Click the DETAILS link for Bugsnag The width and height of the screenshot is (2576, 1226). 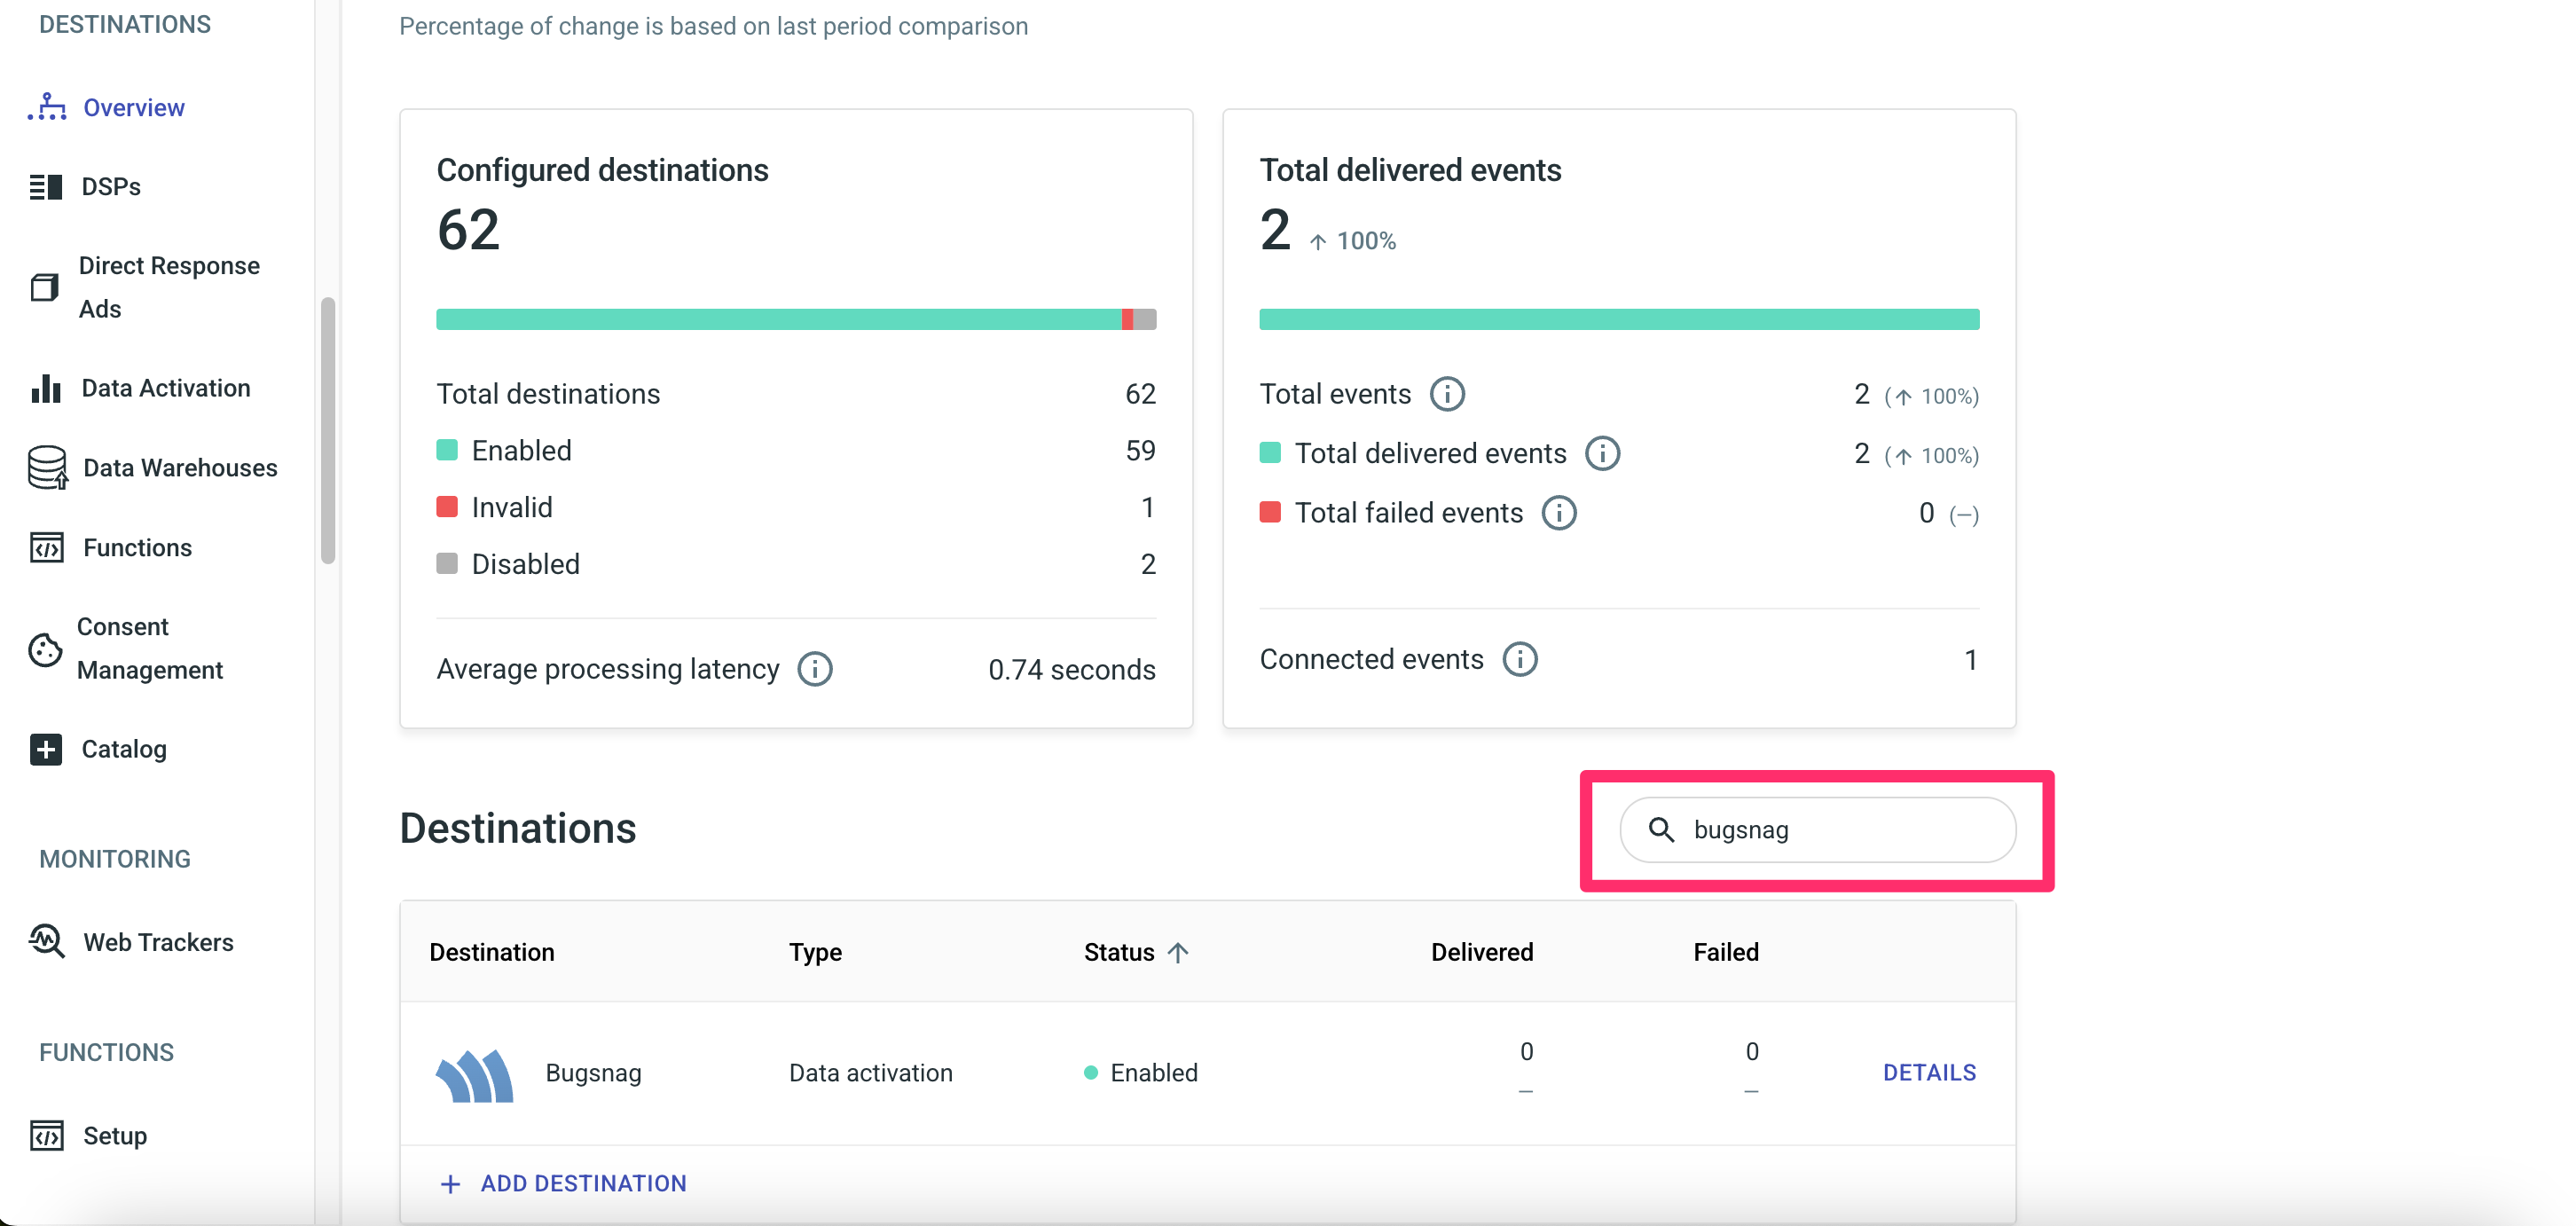point(1929,1072)
